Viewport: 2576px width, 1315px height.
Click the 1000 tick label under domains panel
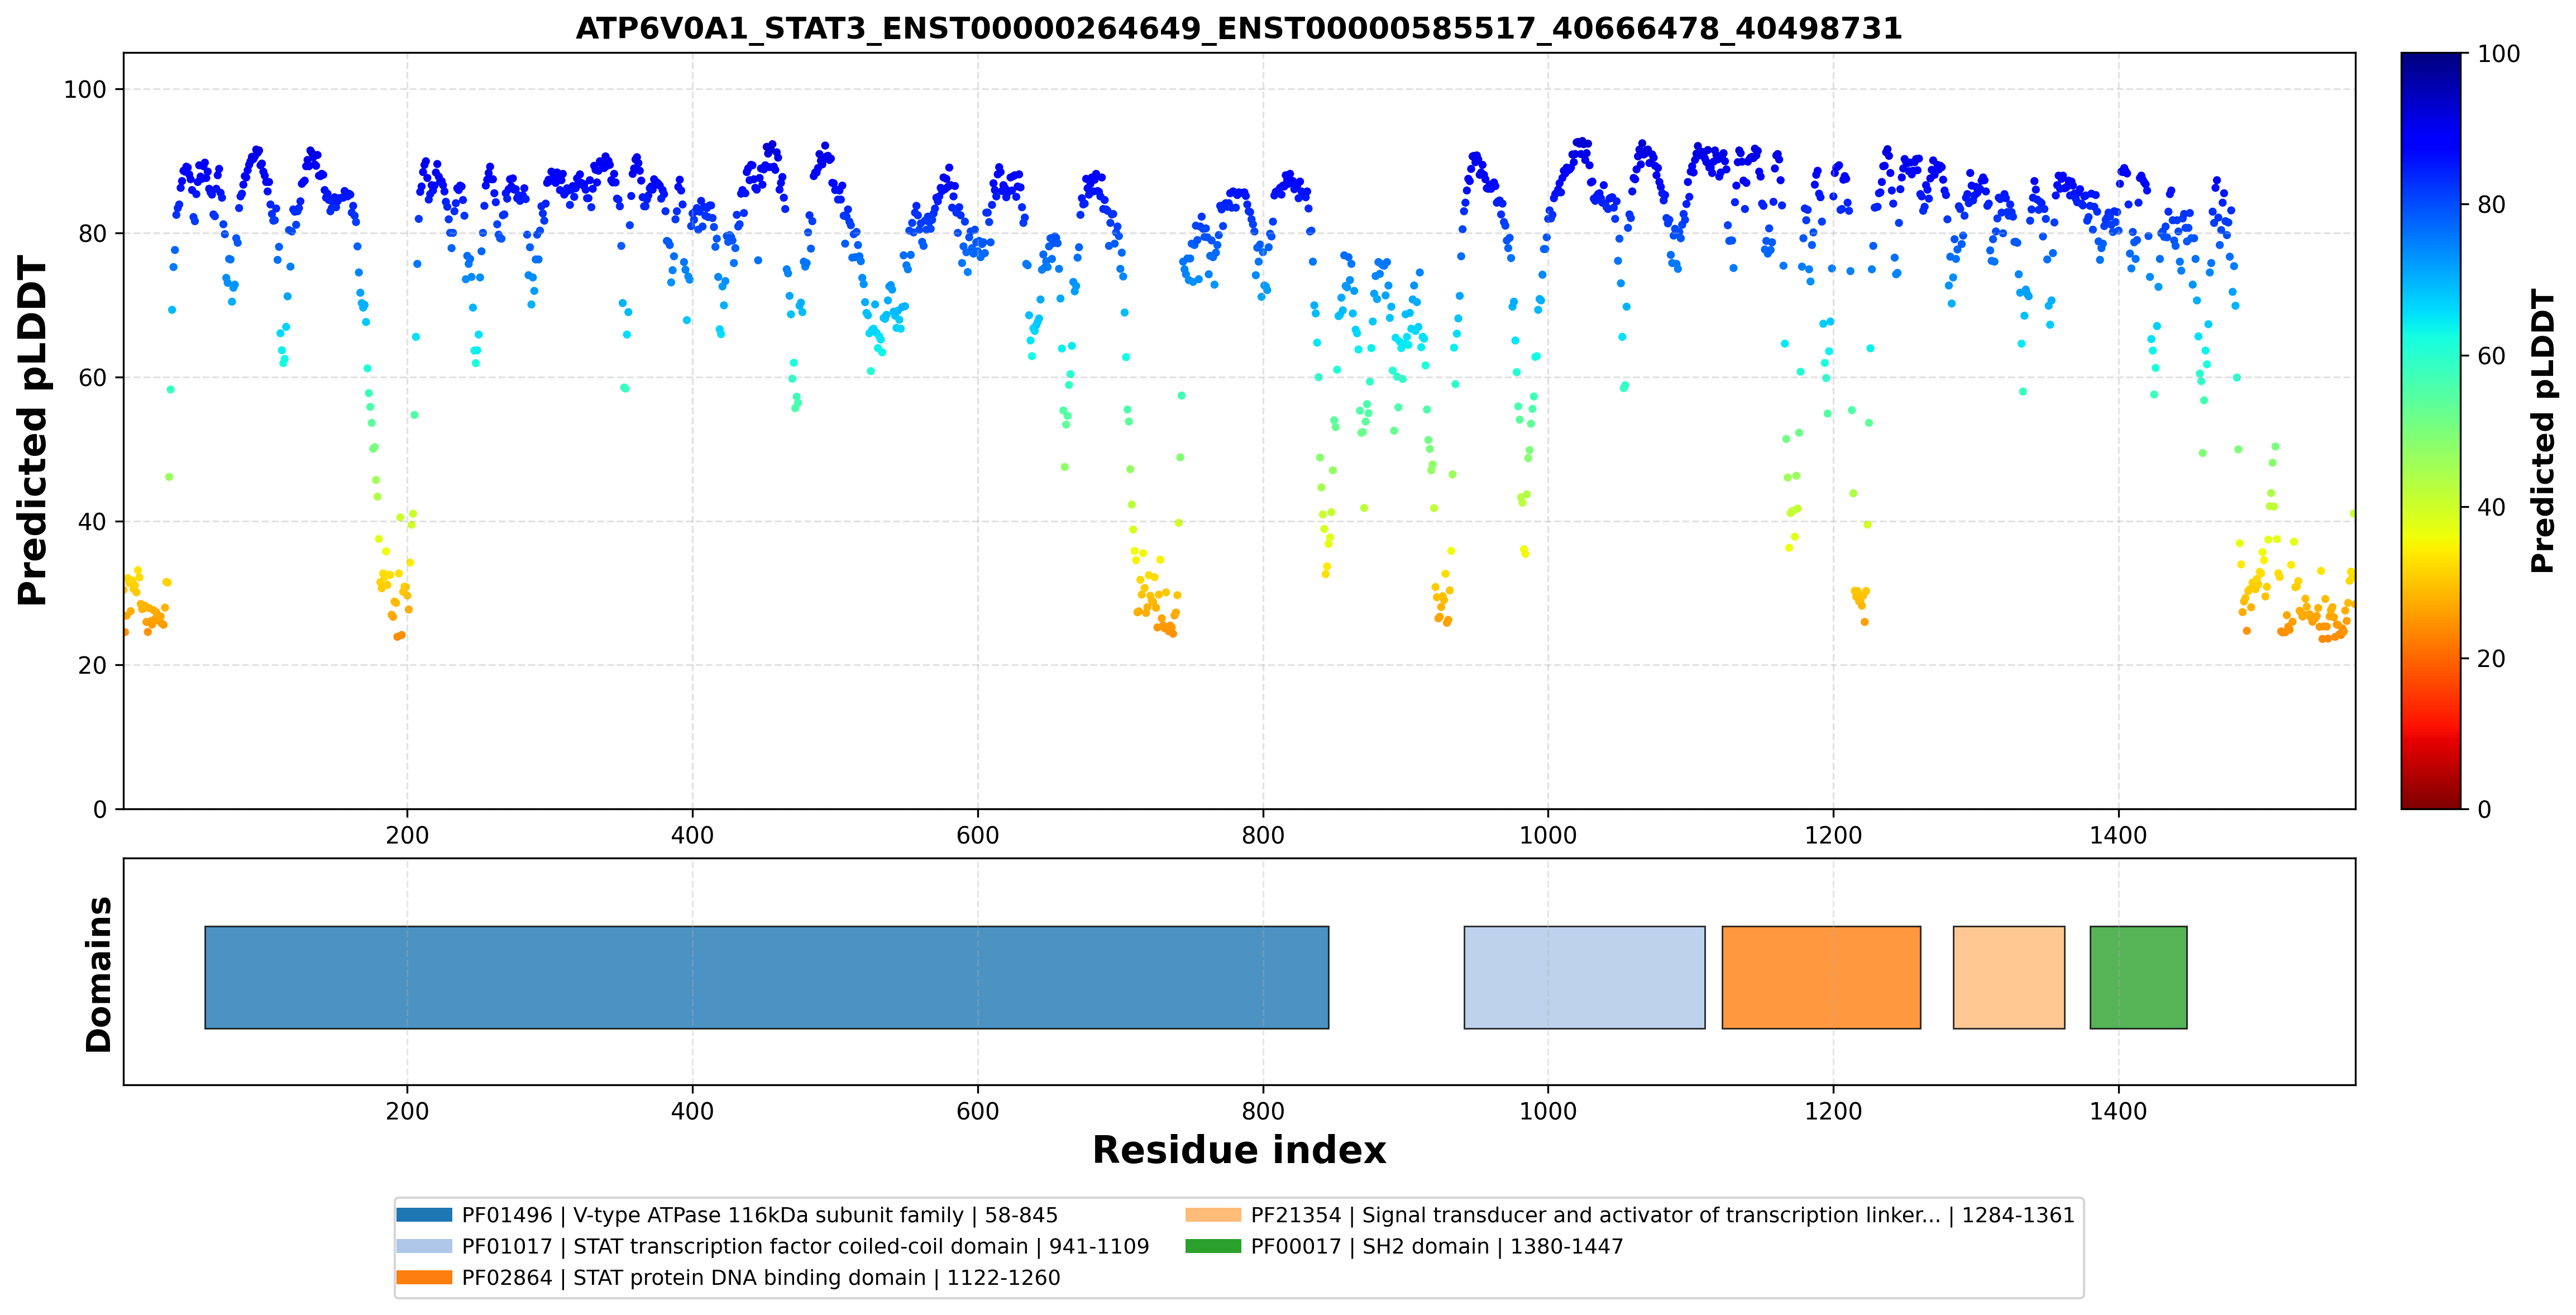1548,1111
